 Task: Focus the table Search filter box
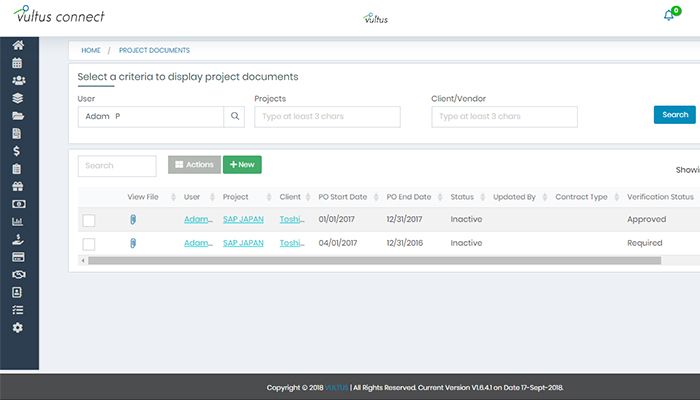[x=117, y=166]
